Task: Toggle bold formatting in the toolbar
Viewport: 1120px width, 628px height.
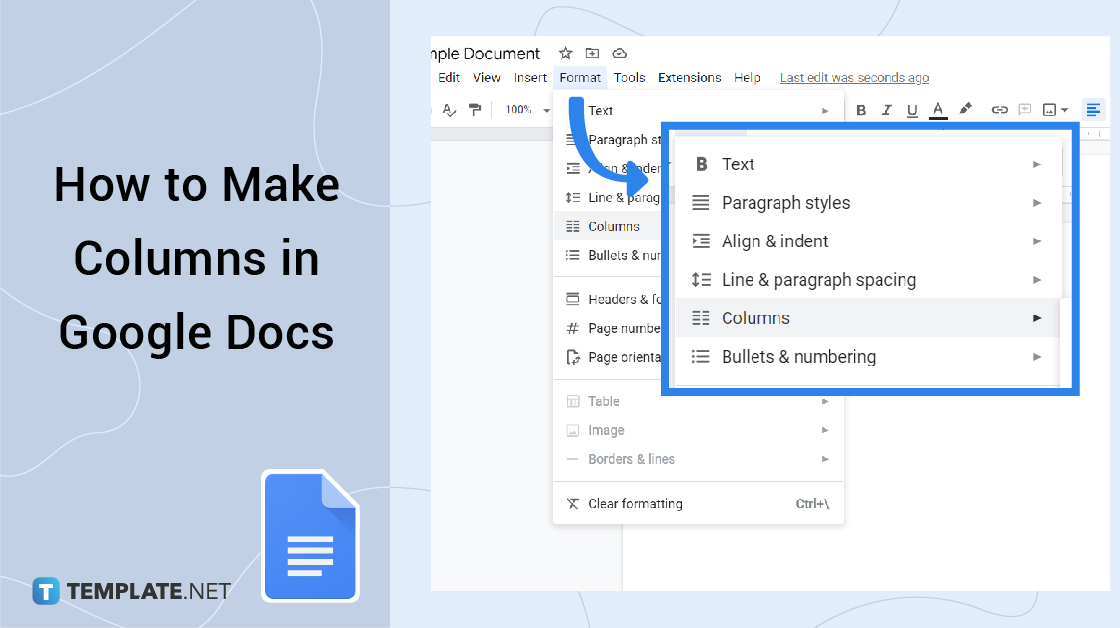Action: [861, 110]
